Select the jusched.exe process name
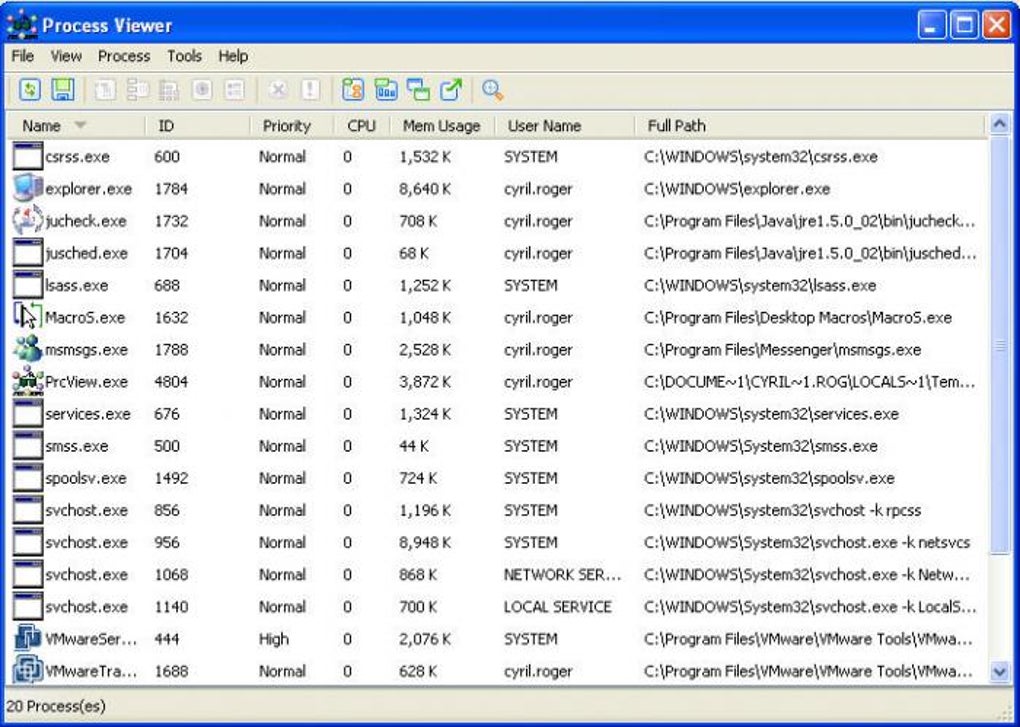This screenshot has width=1020, height=727. click(x=87, y=253)
